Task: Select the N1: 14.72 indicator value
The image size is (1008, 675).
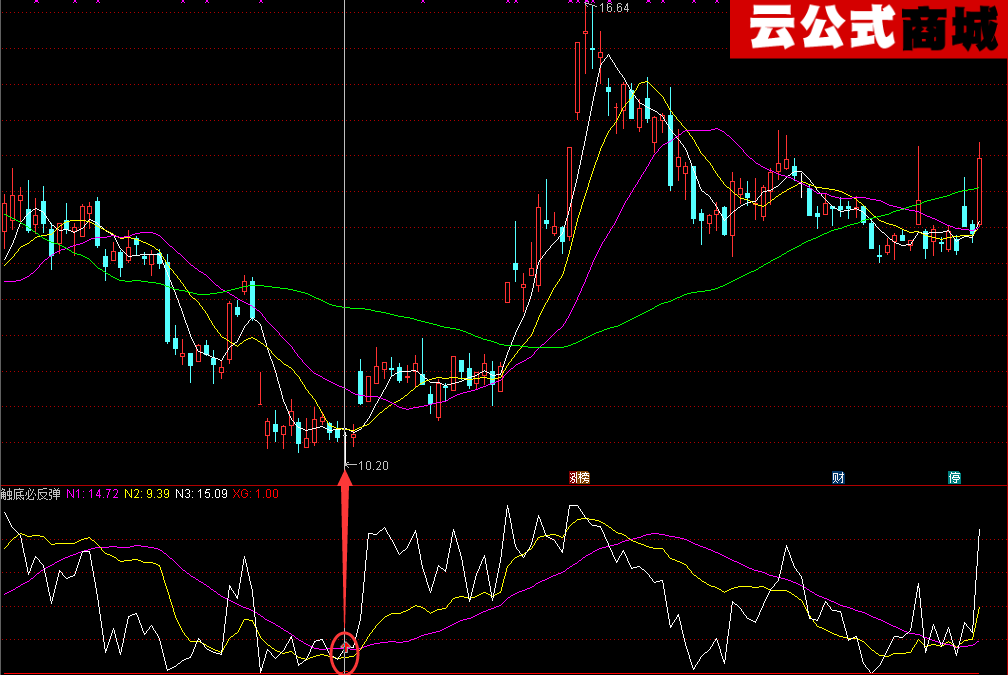Action: click(x=93, y=494)
